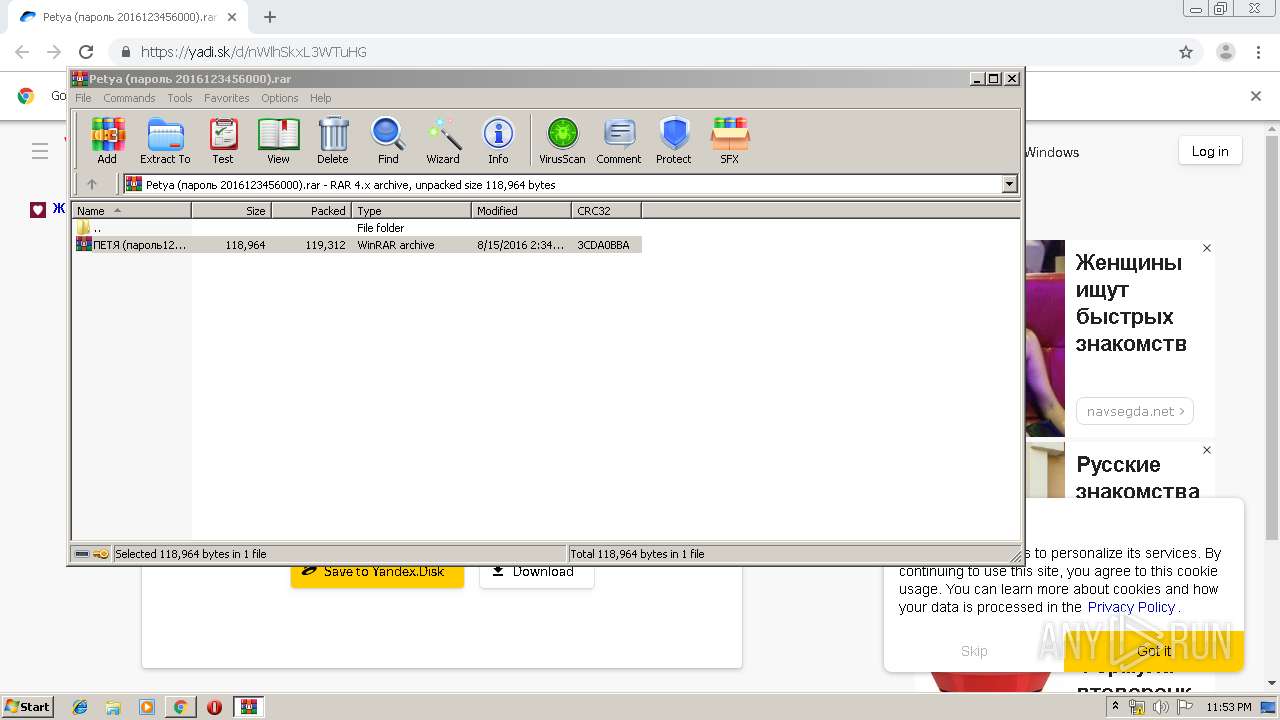Sort by the Name column header
This screenshot has height=720, width=1280.
tap(131, 210)
